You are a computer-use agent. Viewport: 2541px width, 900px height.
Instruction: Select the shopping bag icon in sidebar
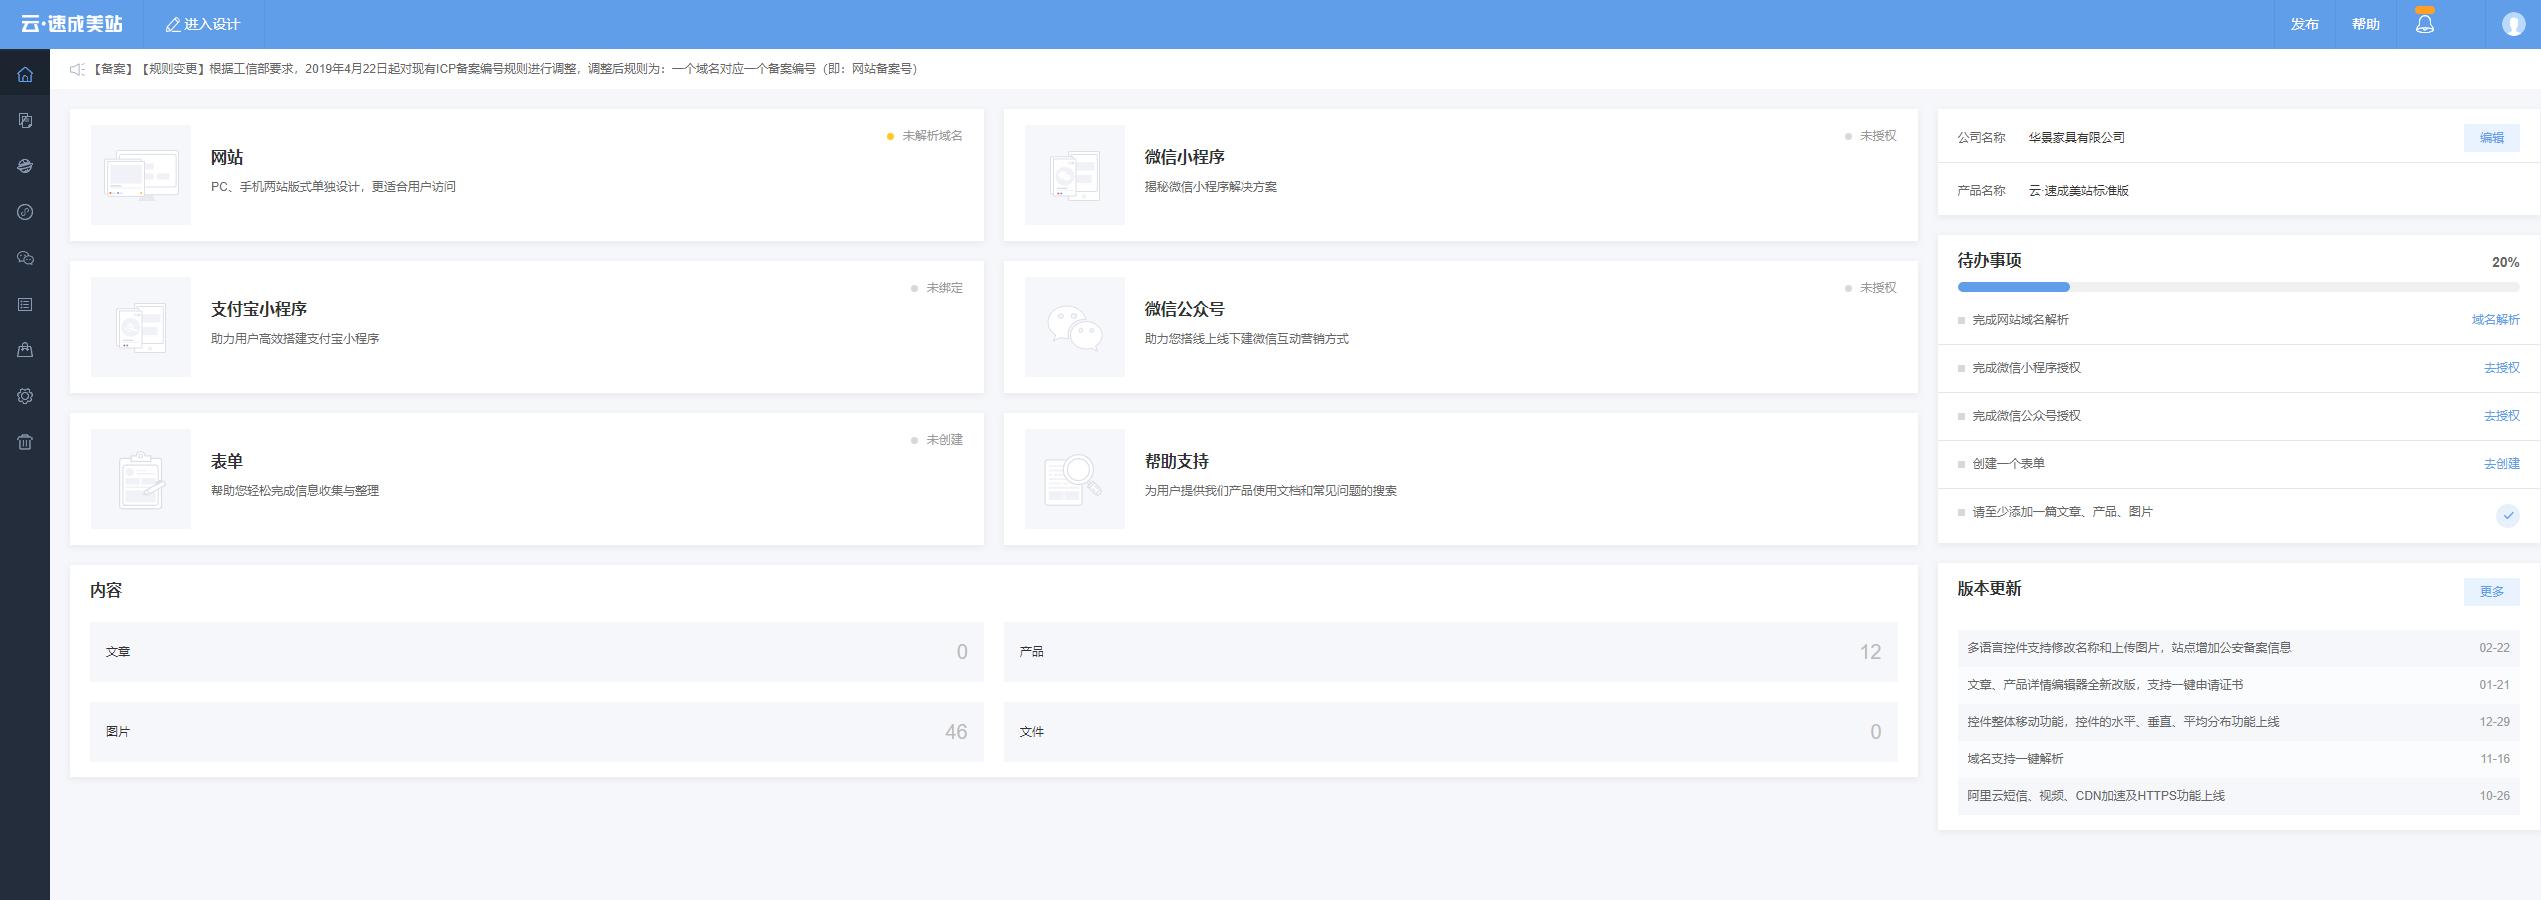click(24, 349)
